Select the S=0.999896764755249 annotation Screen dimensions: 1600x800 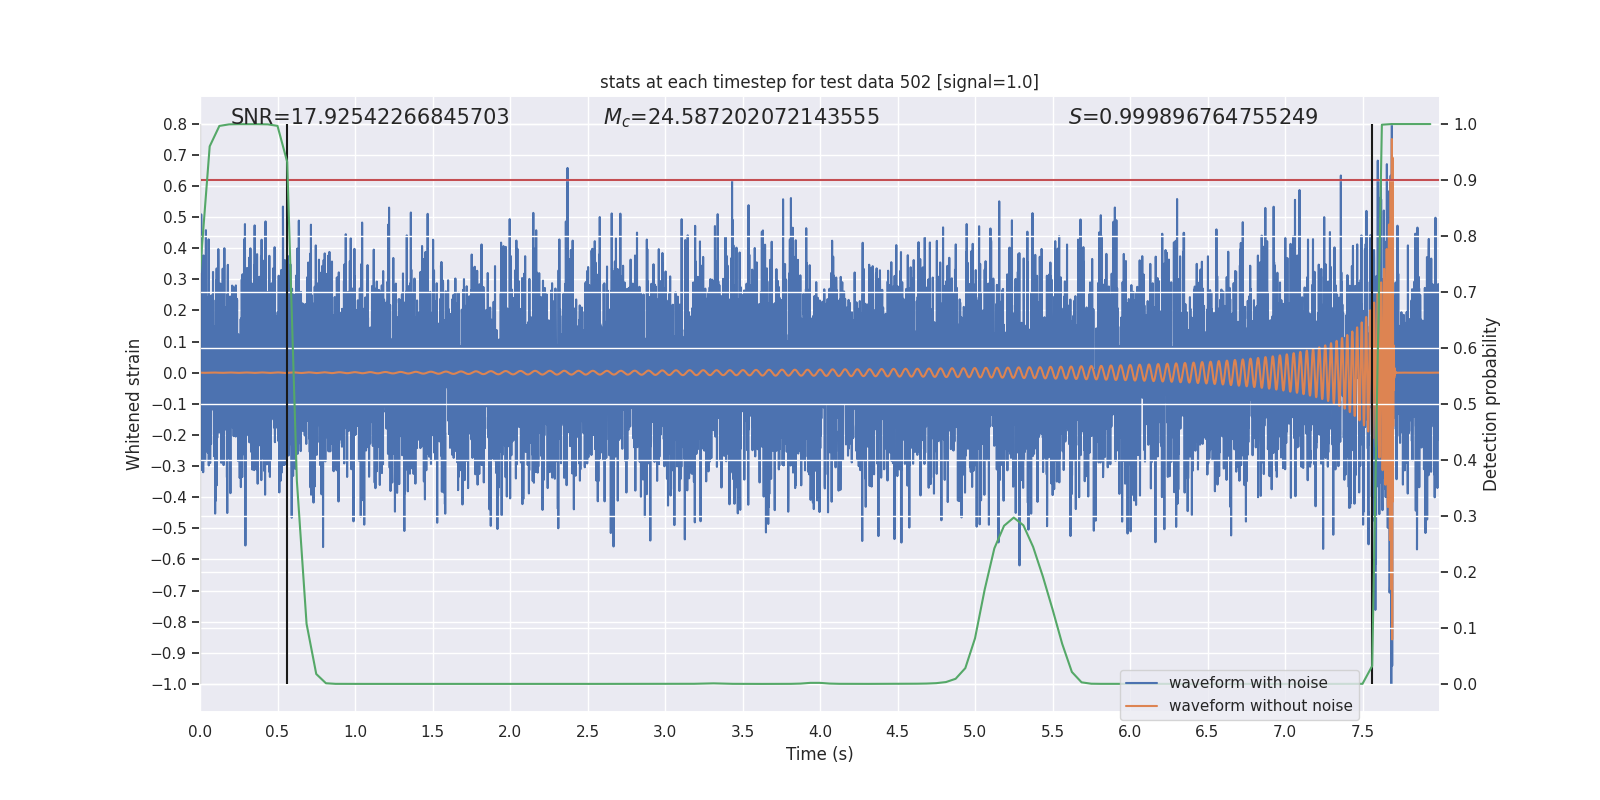pyautogui.click(x=1193, y=117)
